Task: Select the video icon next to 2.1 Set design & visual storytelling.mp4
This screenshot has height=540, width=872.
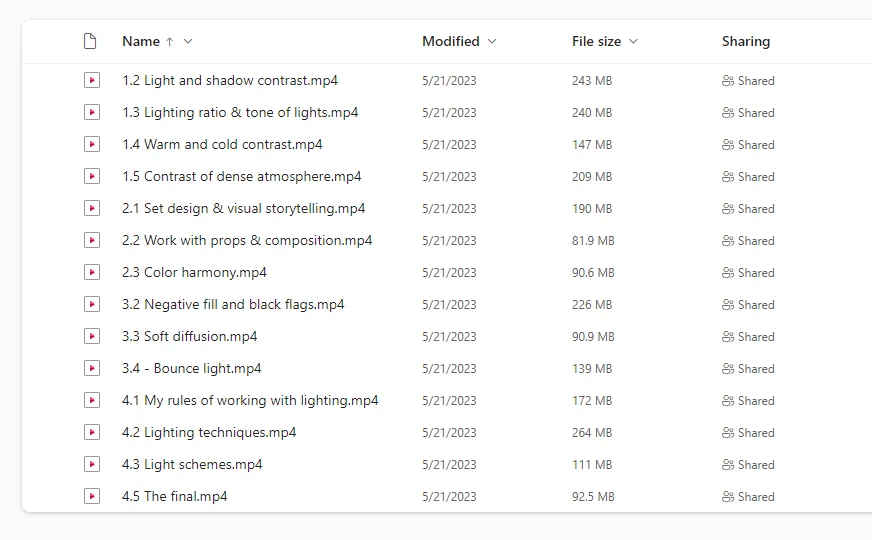Action: [x=92, y=209]
